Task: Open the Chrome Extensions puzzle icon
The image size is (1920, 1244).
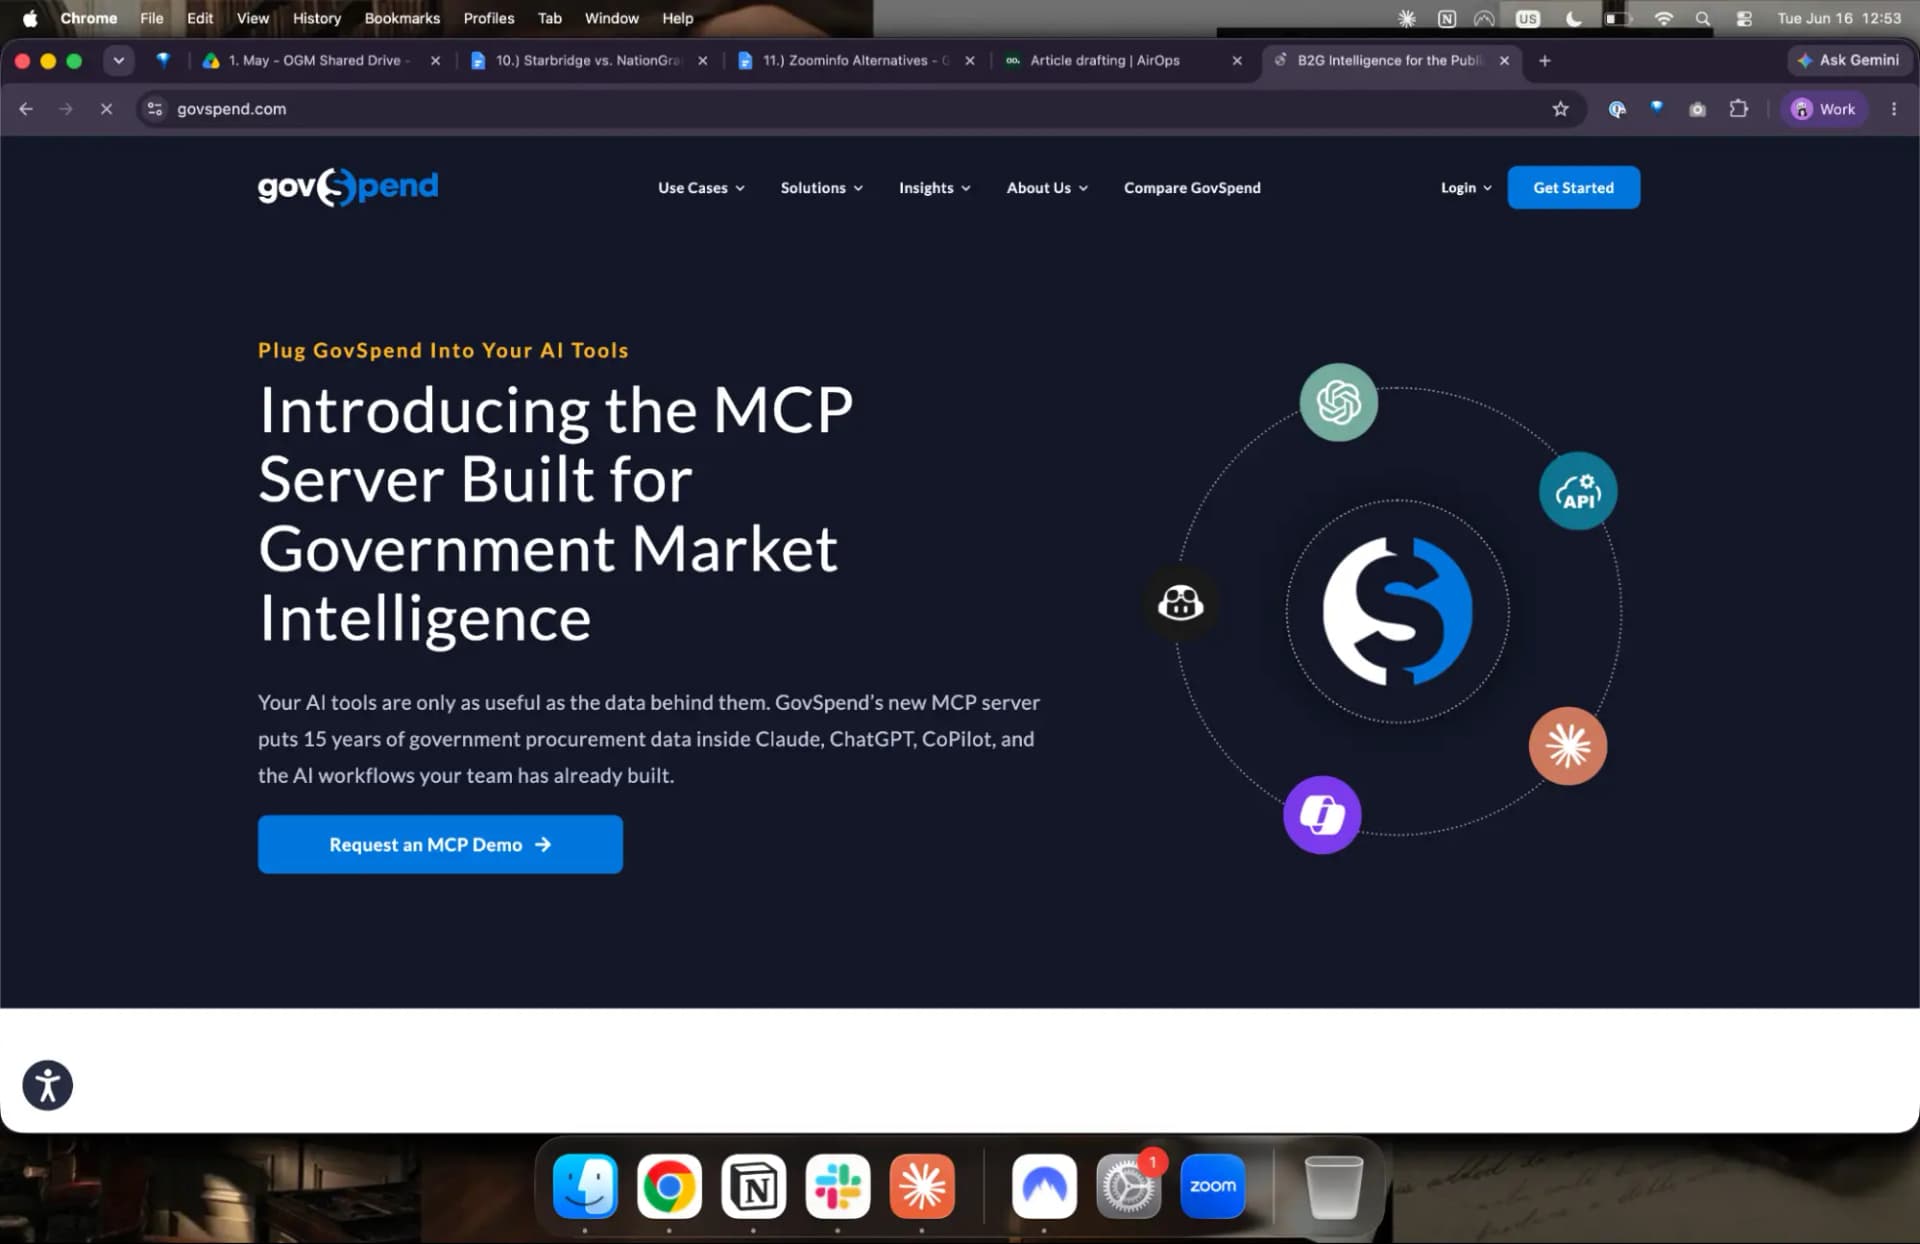Action: coord(1739,109)
